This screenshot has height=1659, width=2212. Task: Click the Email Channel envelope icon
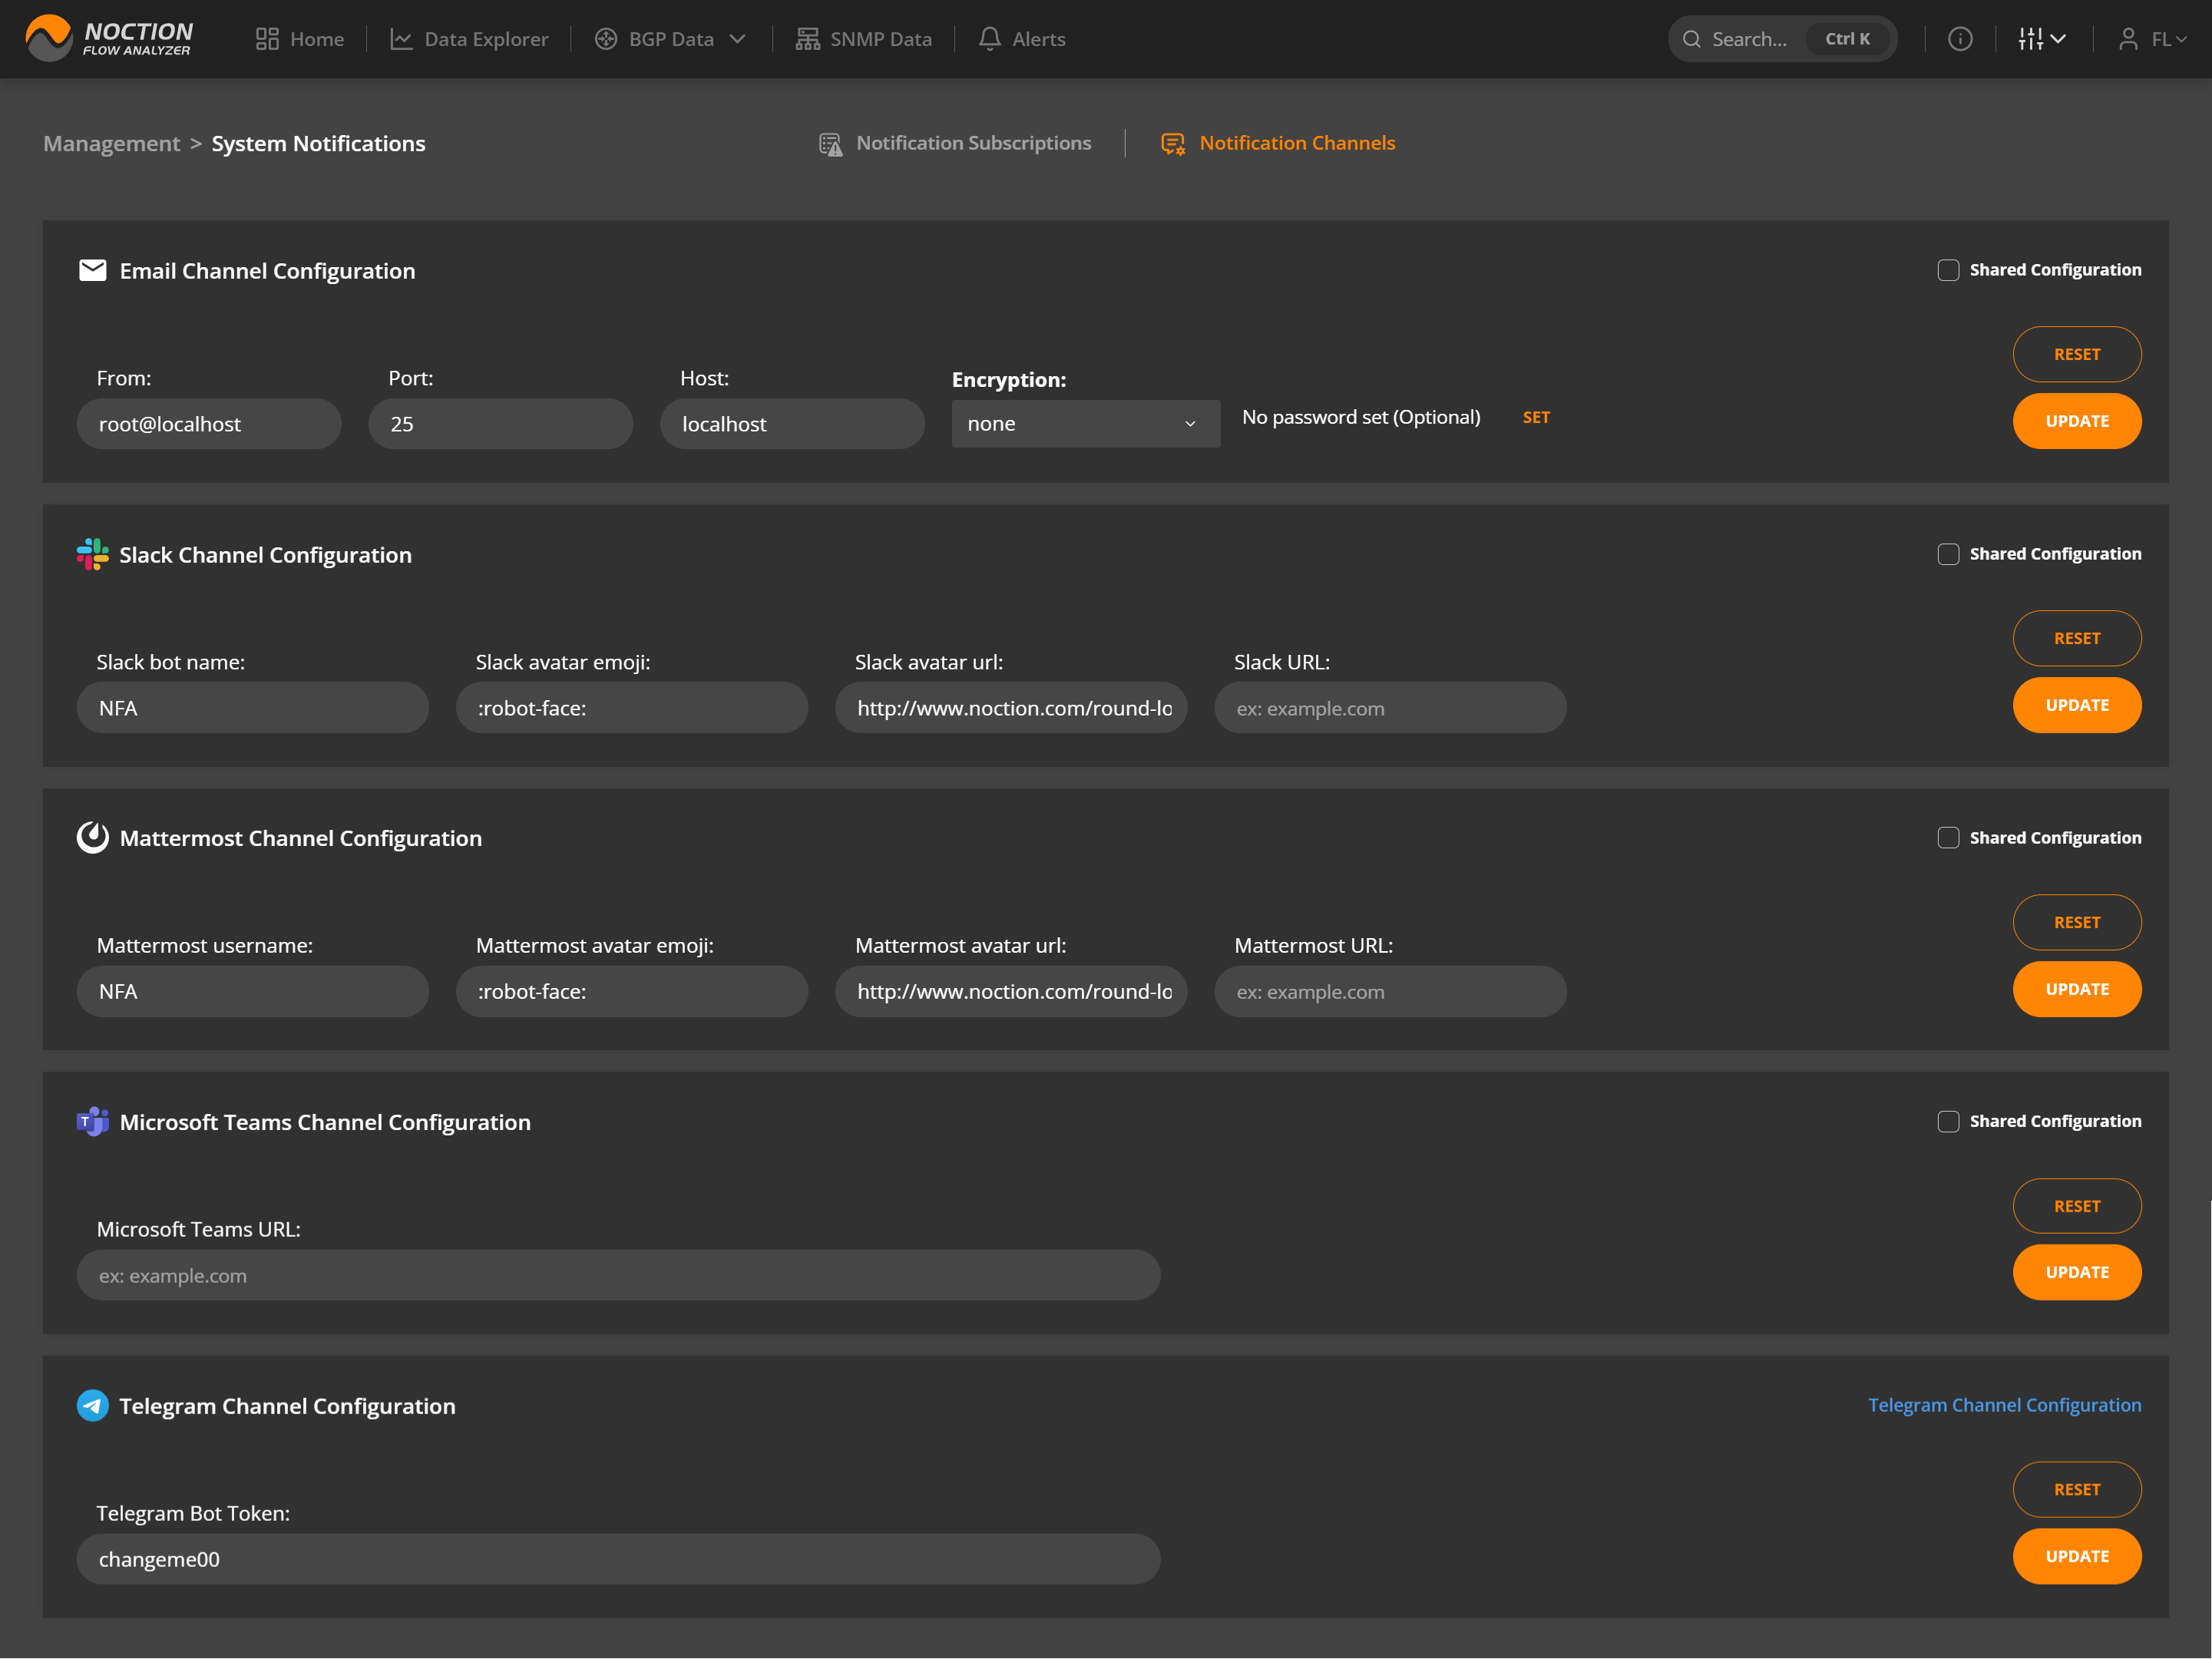coord(92,270)
